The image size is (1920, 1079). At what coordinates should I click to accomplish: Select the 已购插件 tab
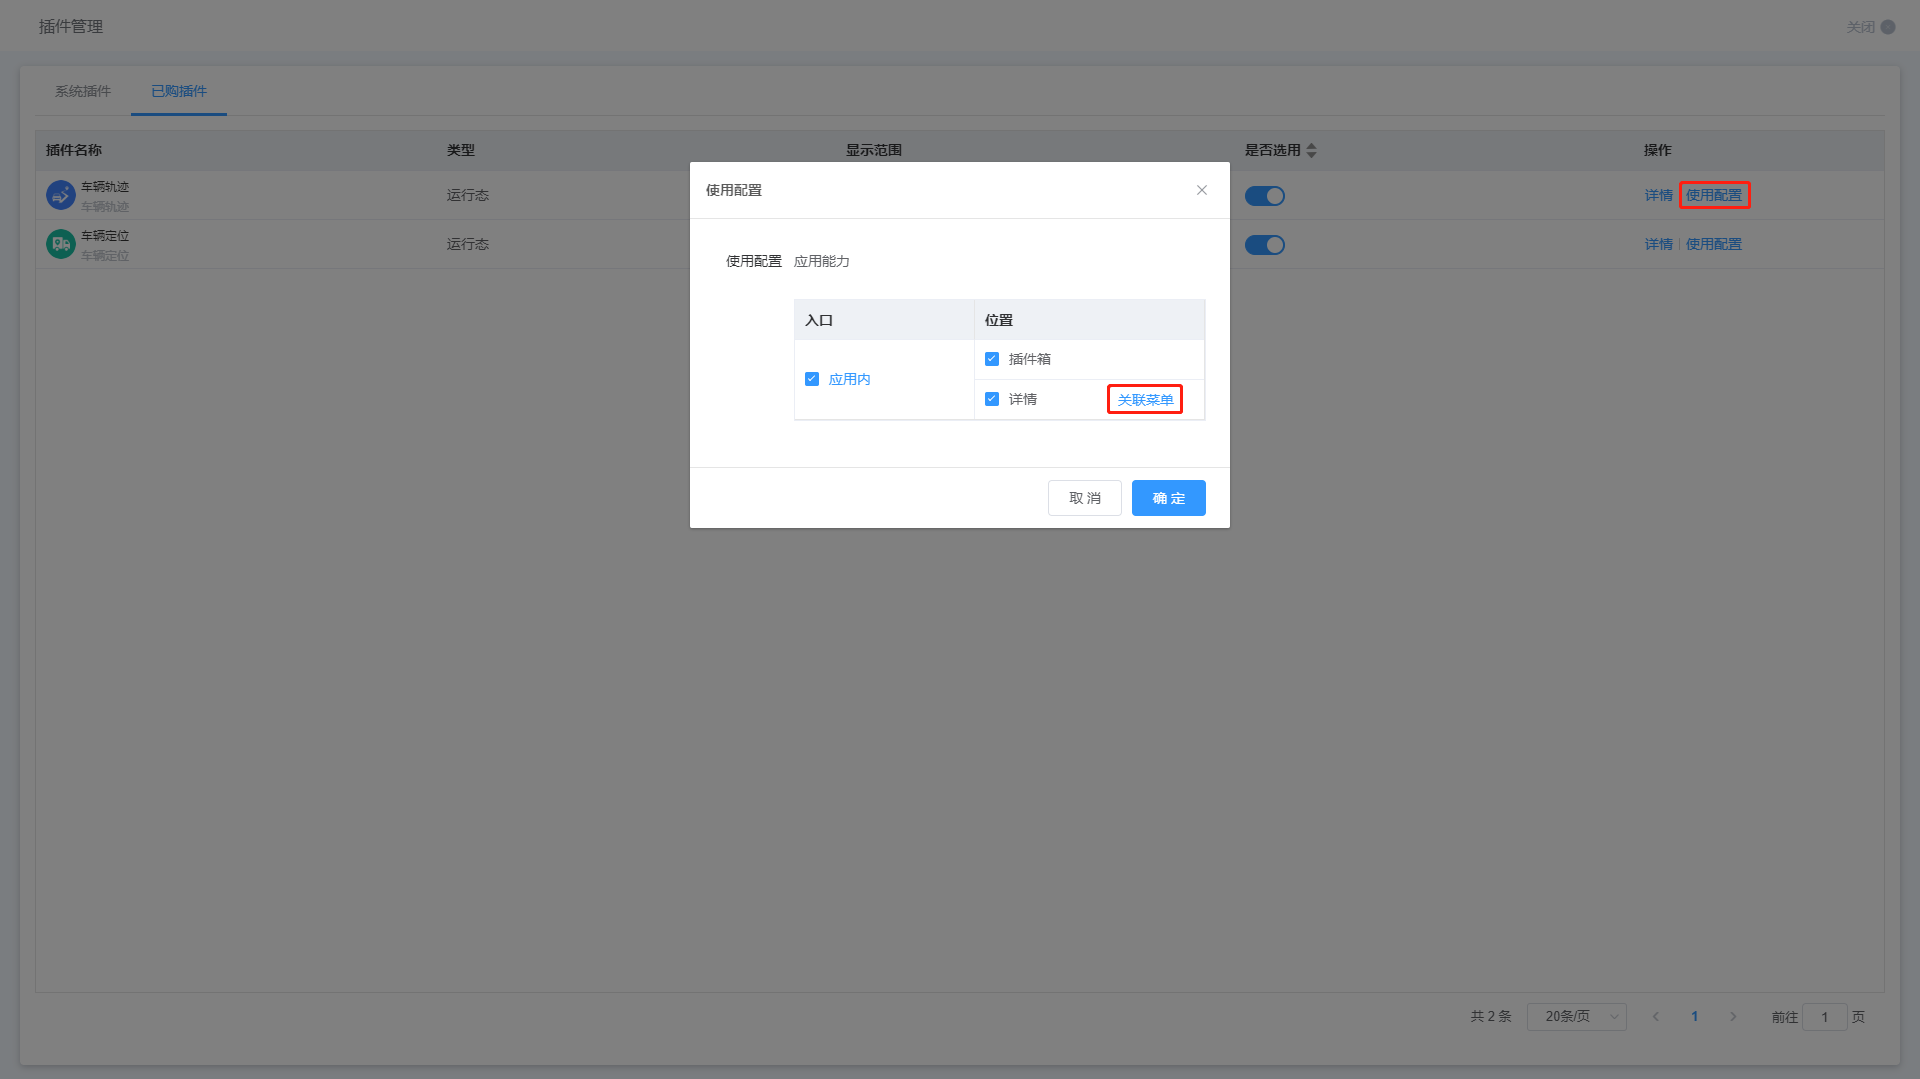pyautogui.click(x=179, y=91)
